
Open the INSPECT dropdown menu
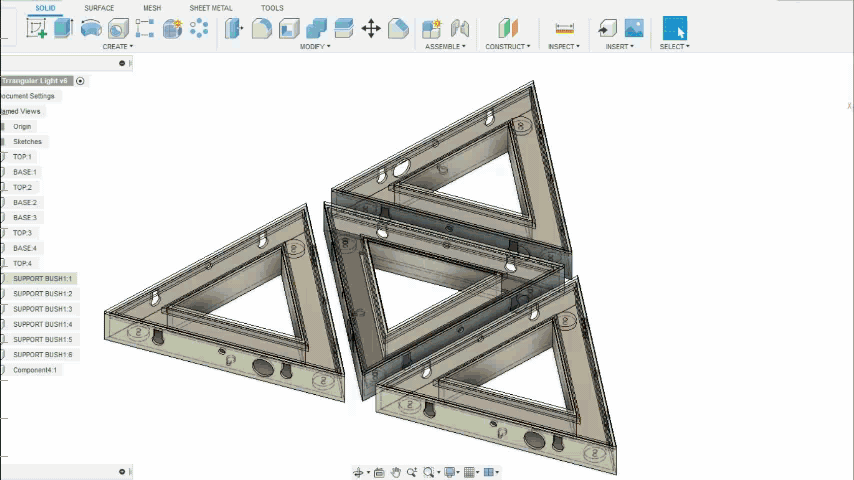(x=564, y=47)
